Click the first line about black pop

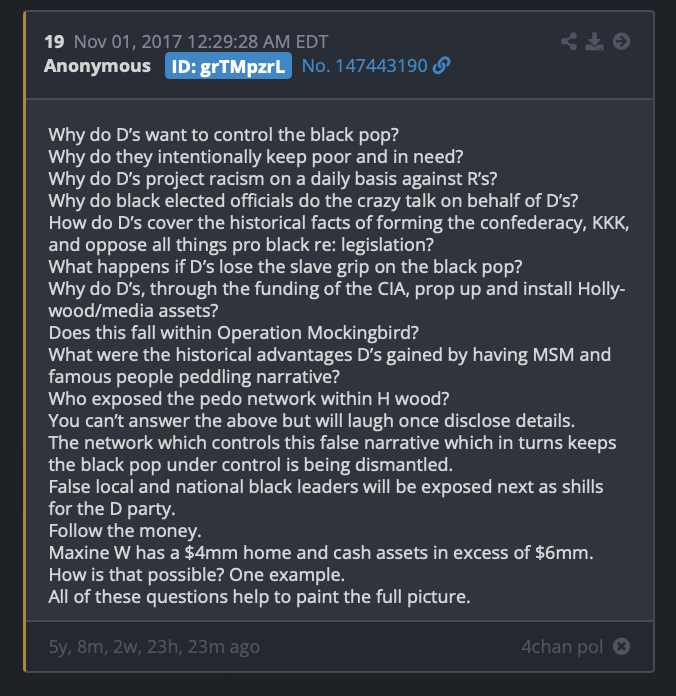224,135
